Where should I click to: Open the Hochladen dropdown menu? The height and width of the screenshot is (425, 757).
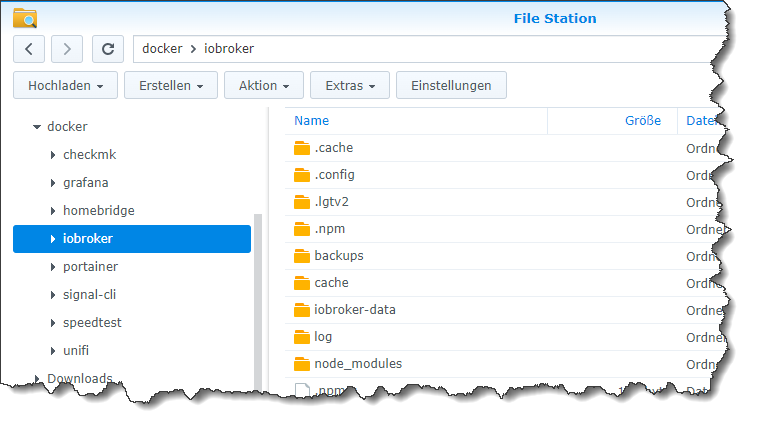65,86
